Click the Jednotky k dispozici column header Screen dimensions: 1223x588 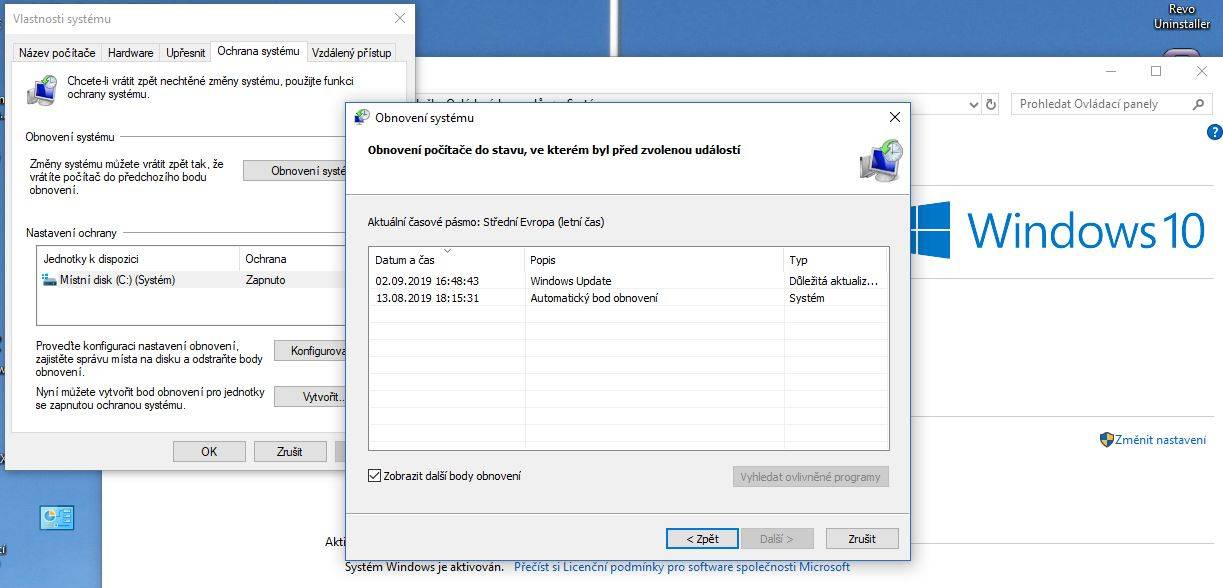138,259
